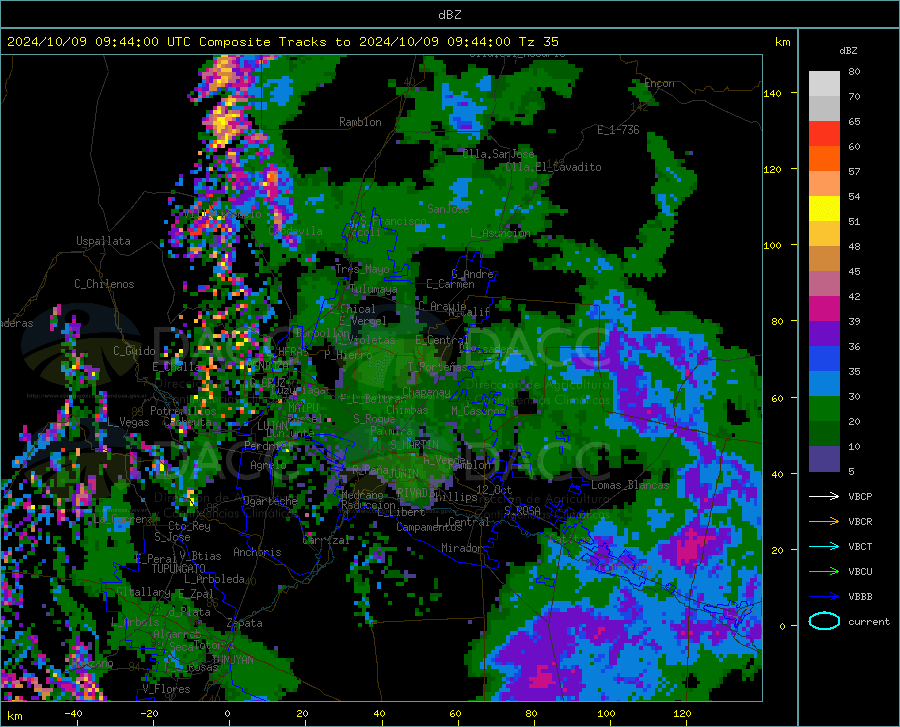Click the 'Ramblon' label near map top
900x727 pixels.
360,122
